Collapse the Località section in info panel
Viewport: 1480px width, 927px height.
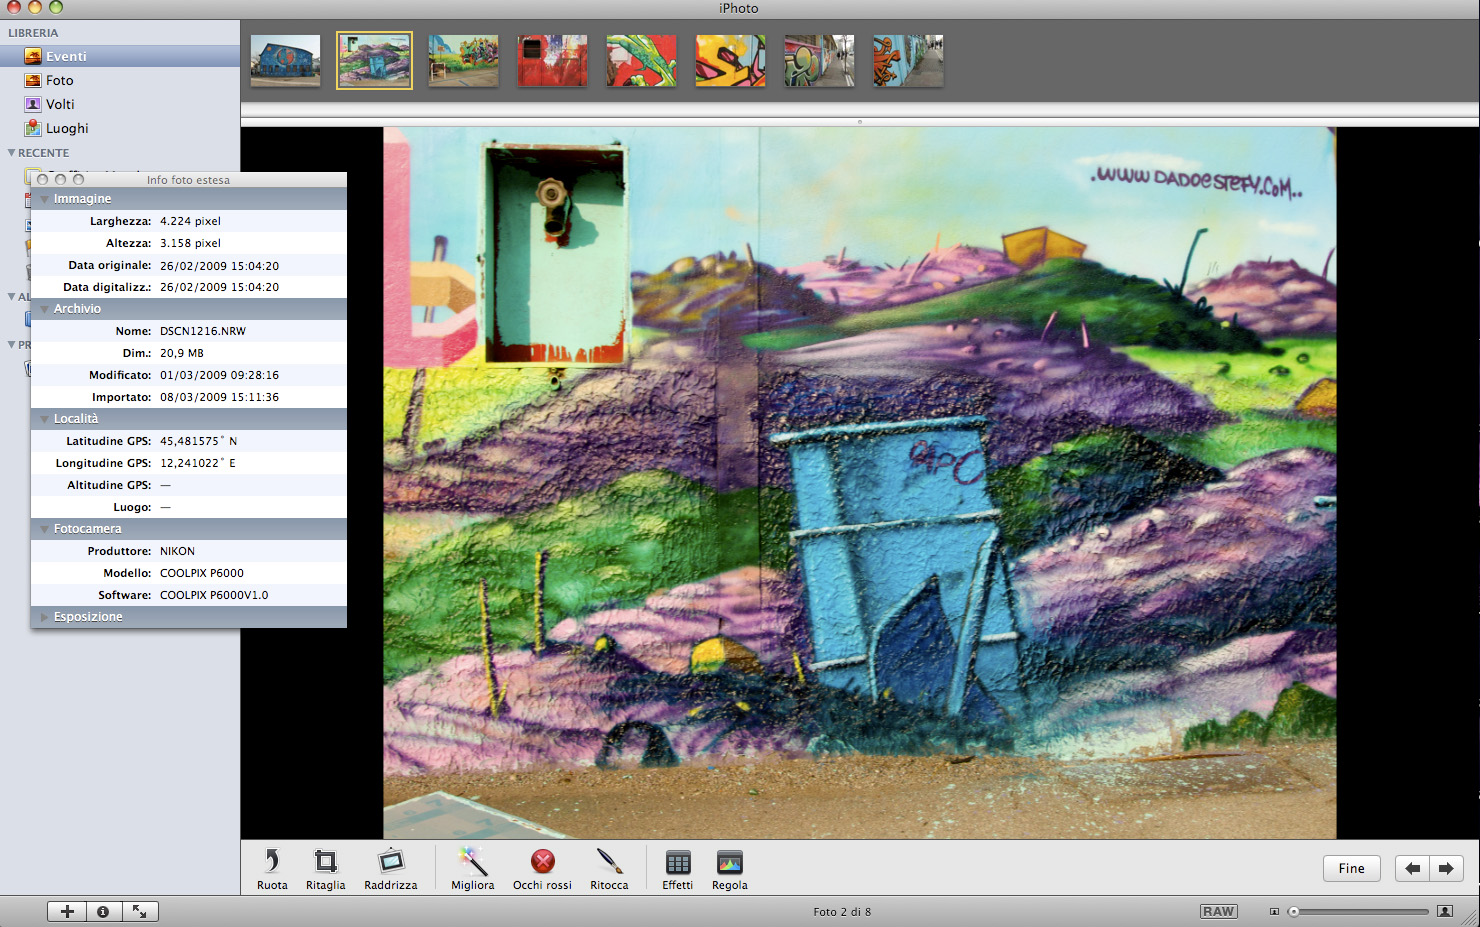coord(44,419)
